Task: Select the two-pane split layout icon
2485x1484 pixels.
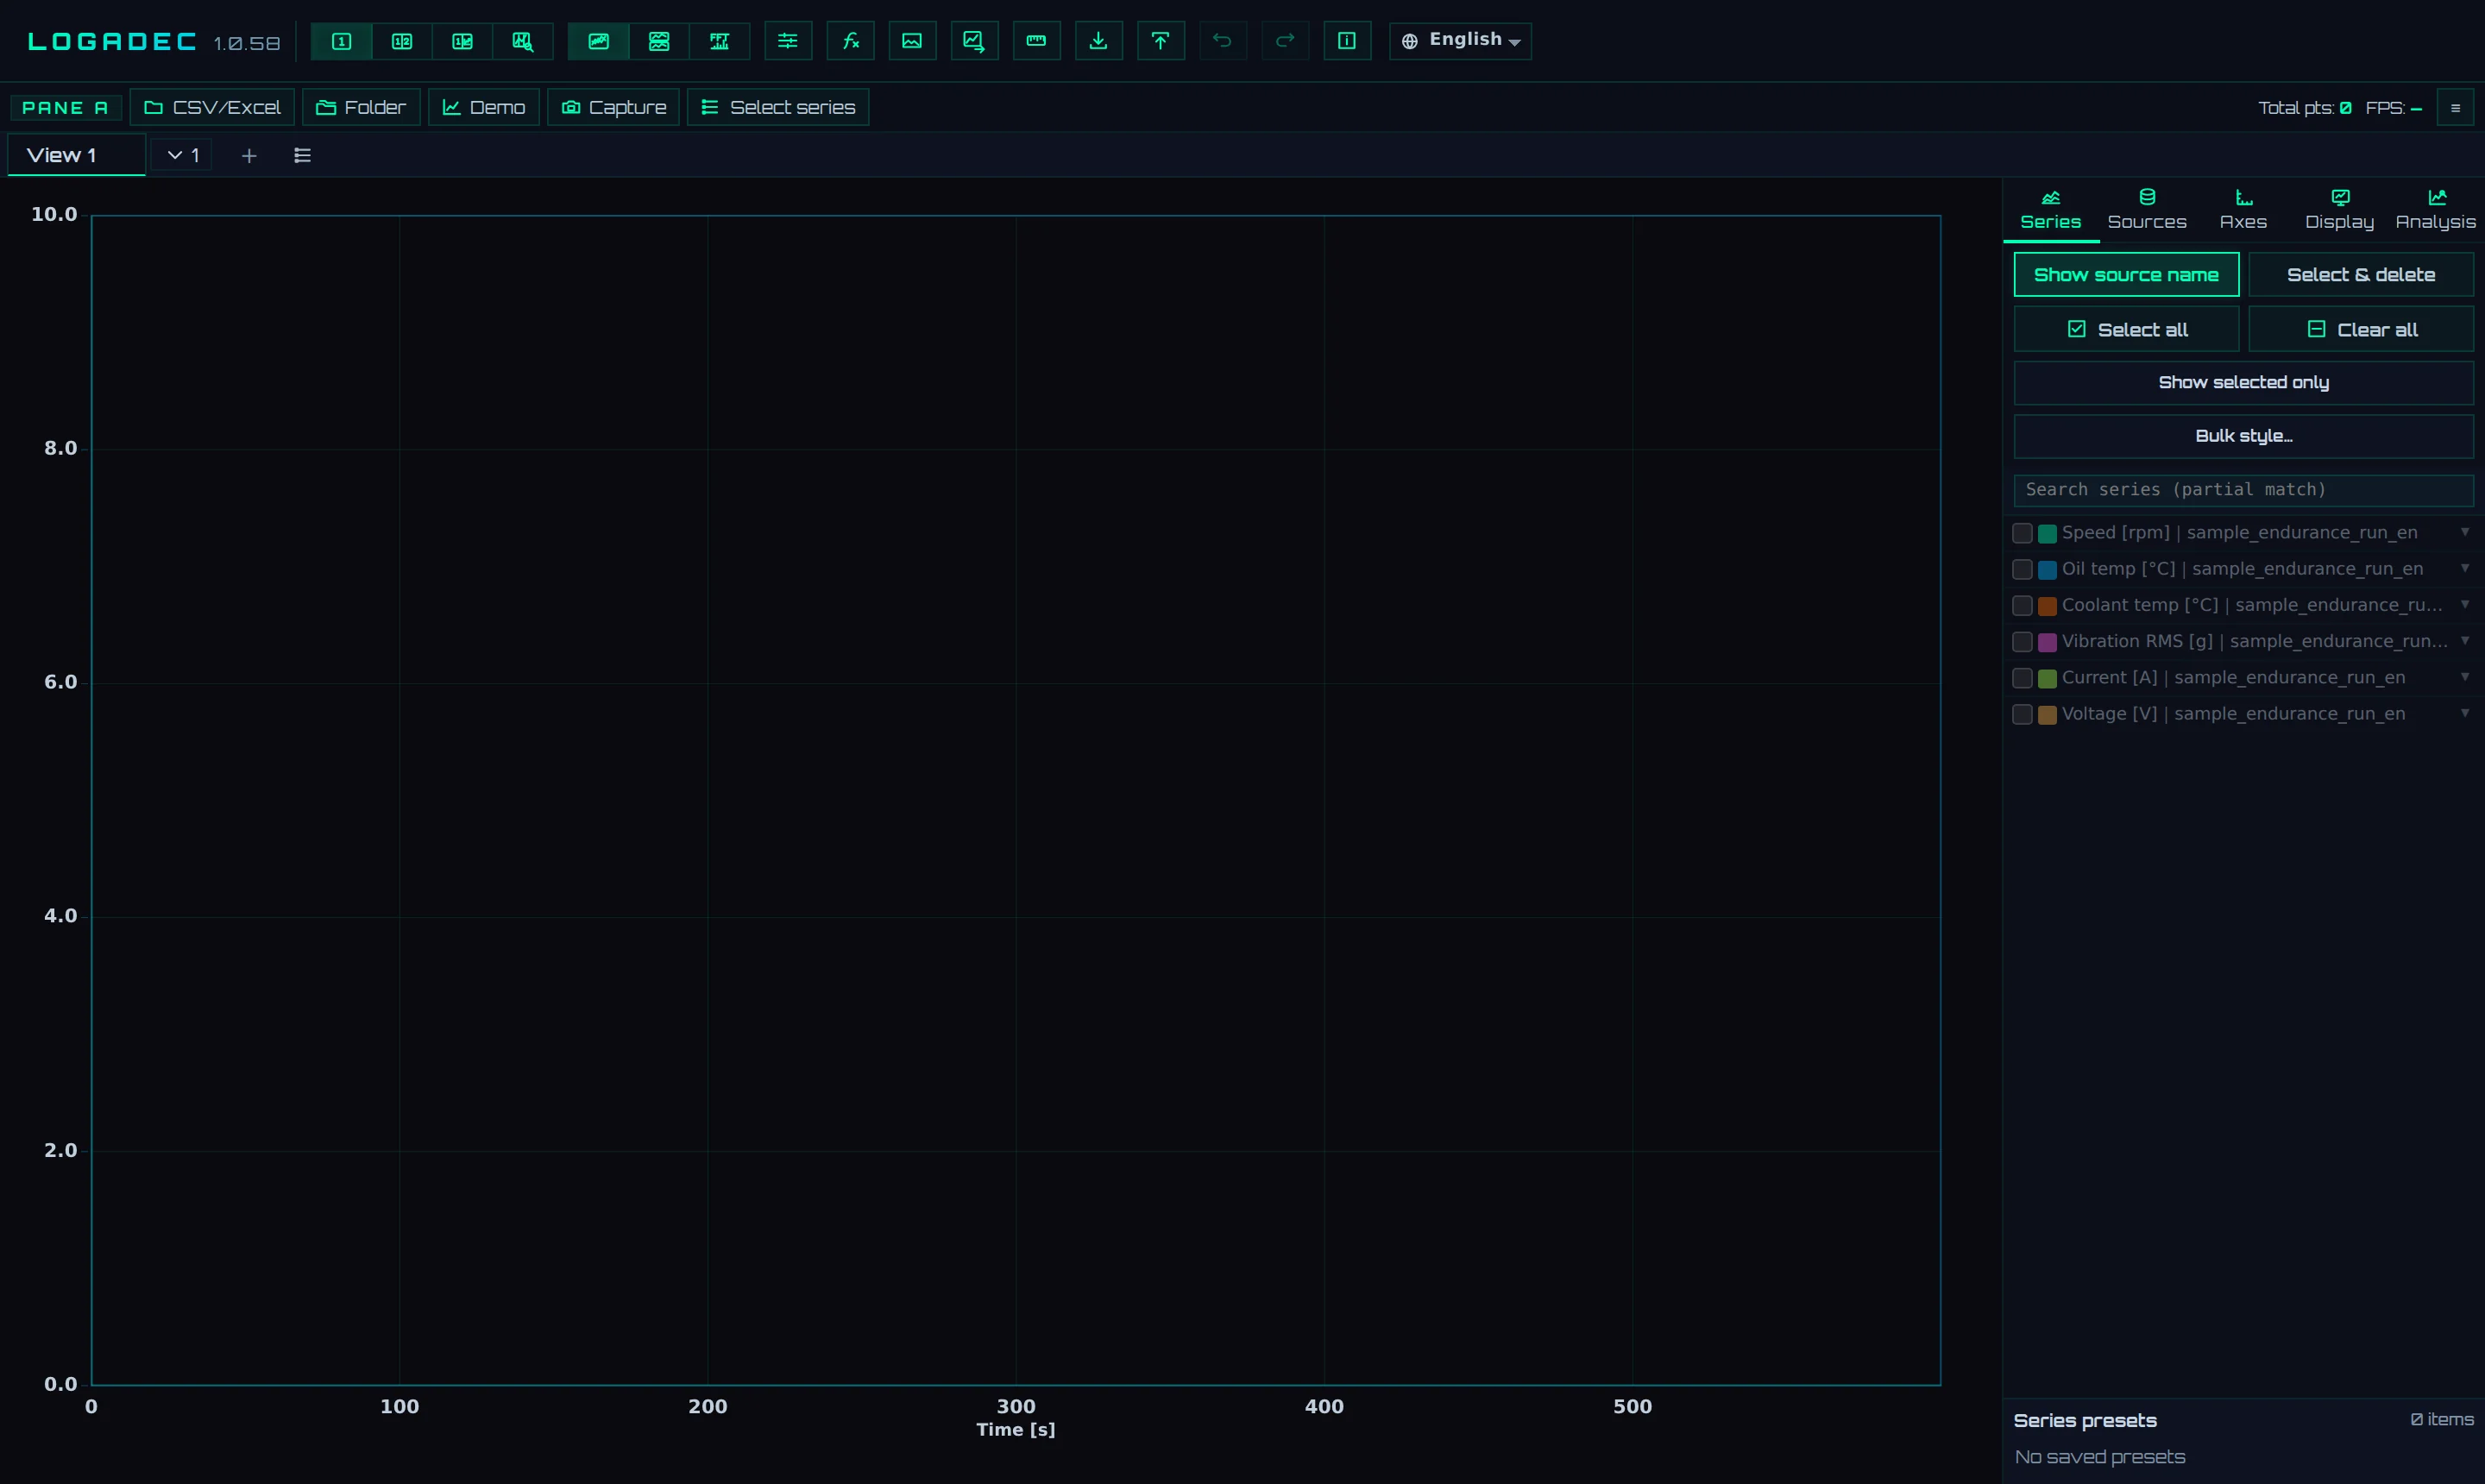Action: click(402, 41)
